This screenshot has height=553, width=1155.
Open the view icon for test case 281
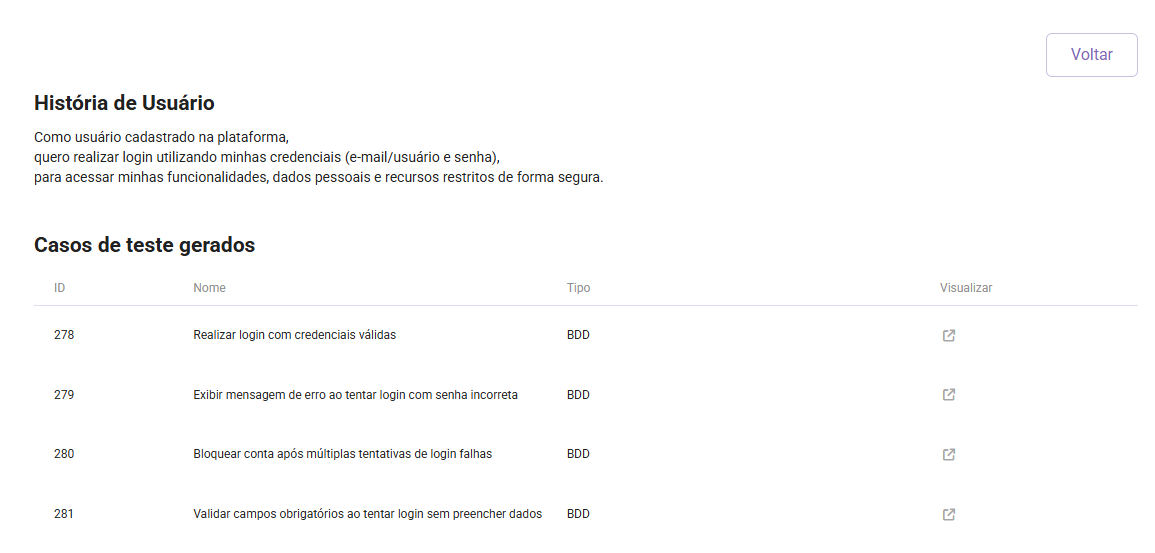point(949,515)
